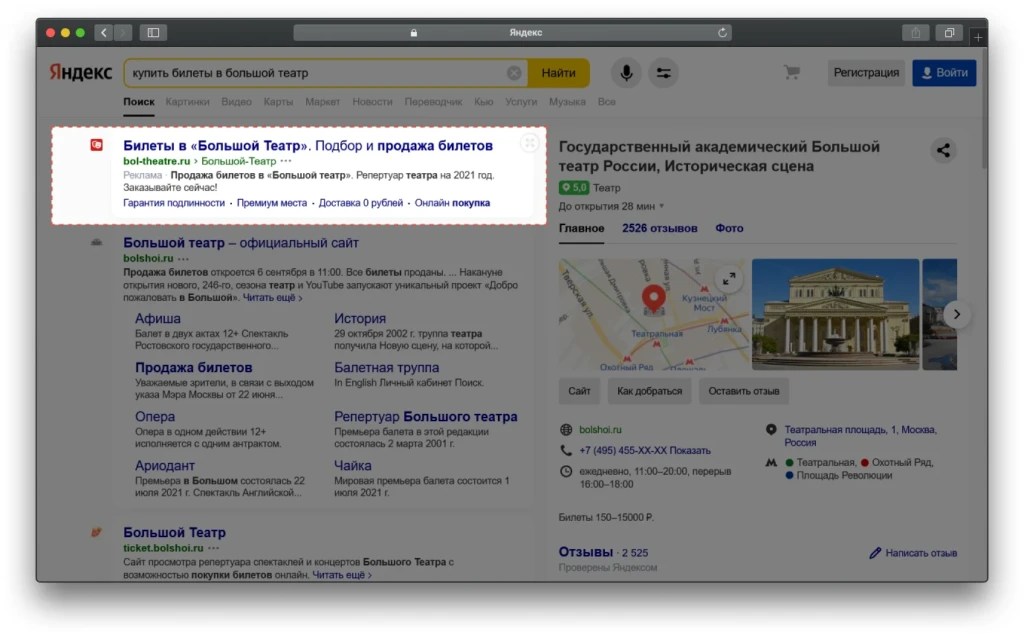Expand the map with the fullscreen icon

pyautogui.click(x=729, y=279)
